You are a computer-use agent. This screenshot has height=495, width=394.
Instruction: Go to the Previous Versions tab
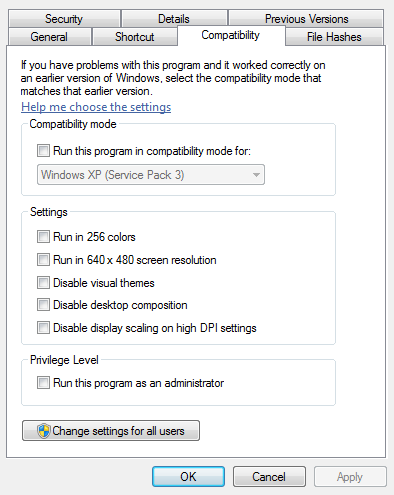point(306,19)
